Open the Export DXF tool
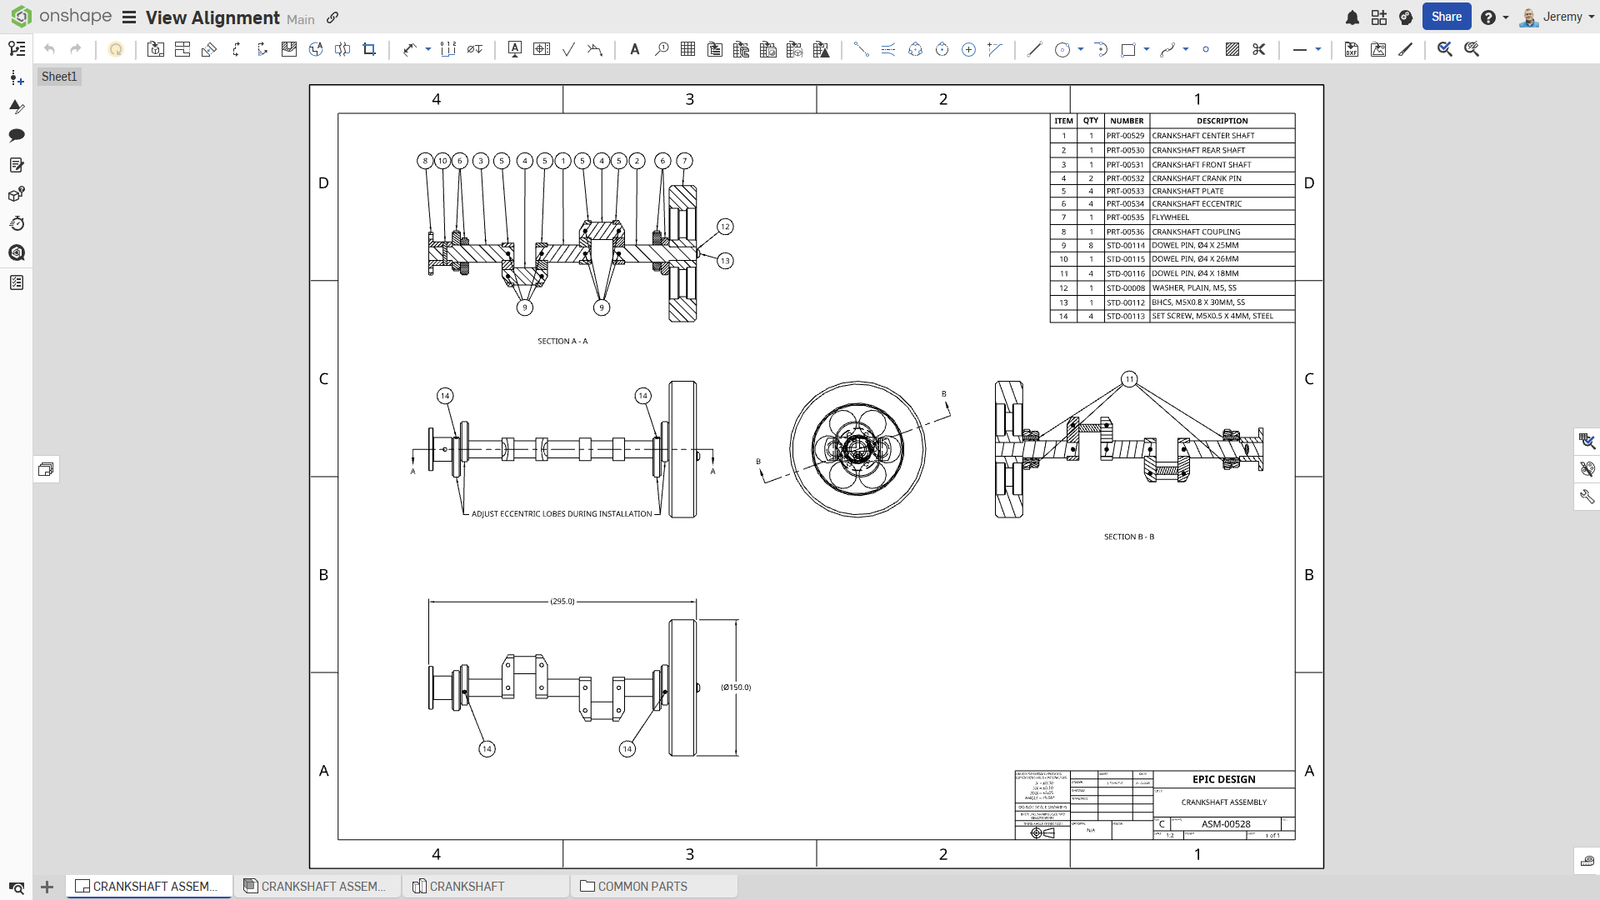The height and width of the screenshot is (900, 1600). (1350, 49)
